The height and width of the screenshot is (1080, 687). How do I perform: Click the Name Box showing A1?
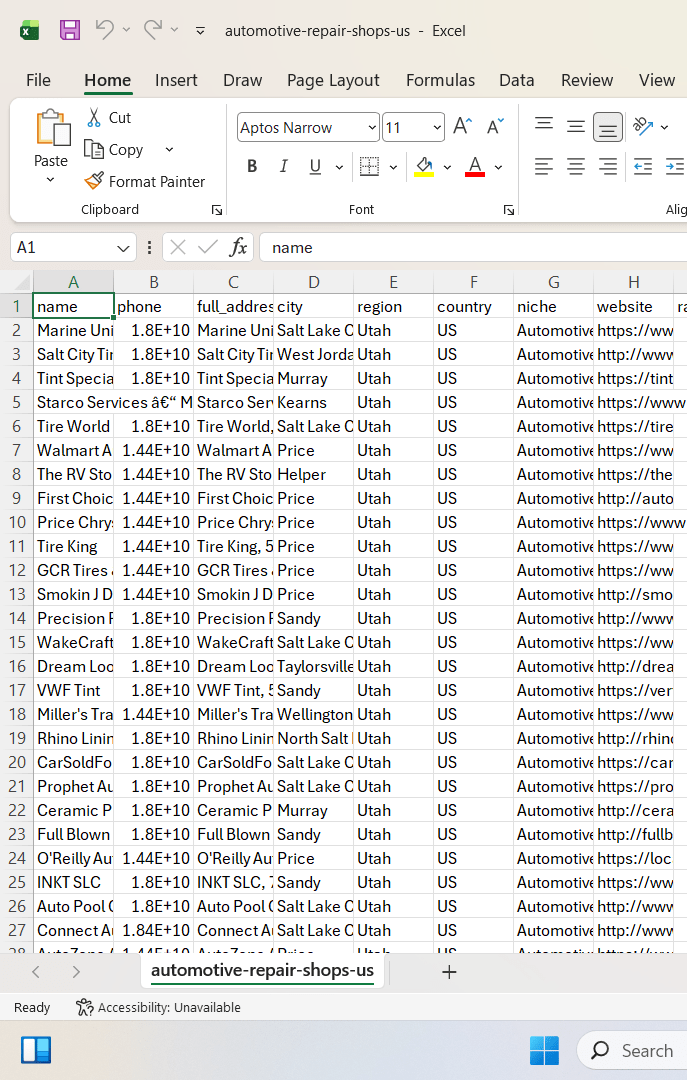(62, 247)
